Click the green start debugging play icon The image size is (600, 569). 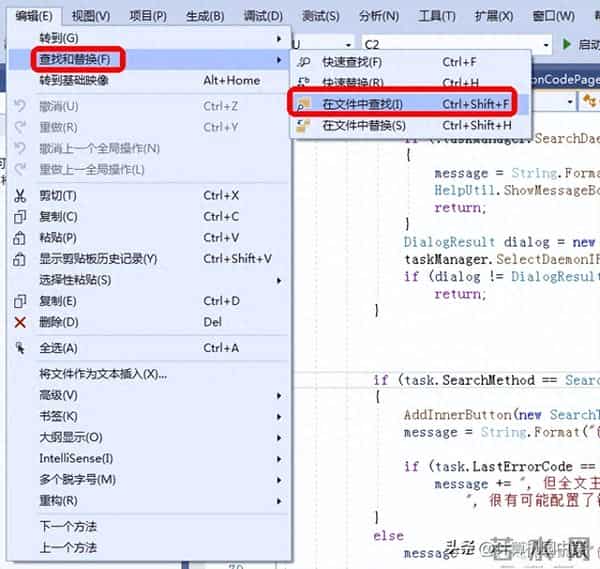pos(567,44)
